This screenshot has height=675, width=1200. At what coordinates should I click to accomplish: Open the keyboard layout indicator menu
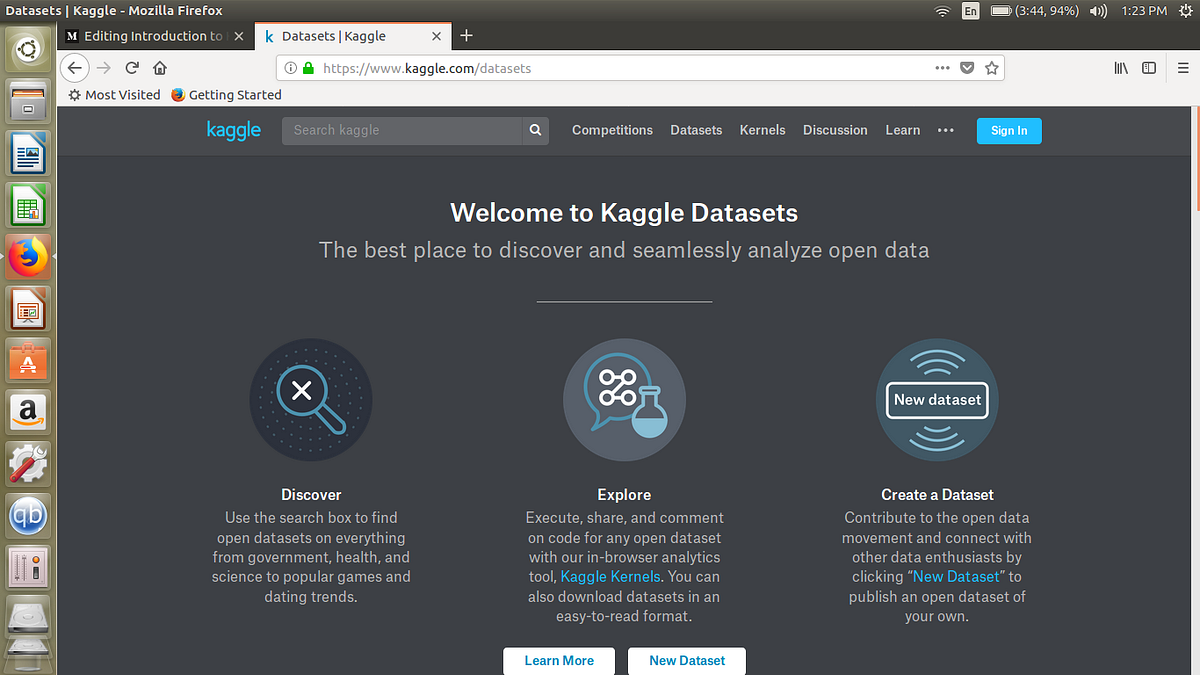tap(970, 11)
